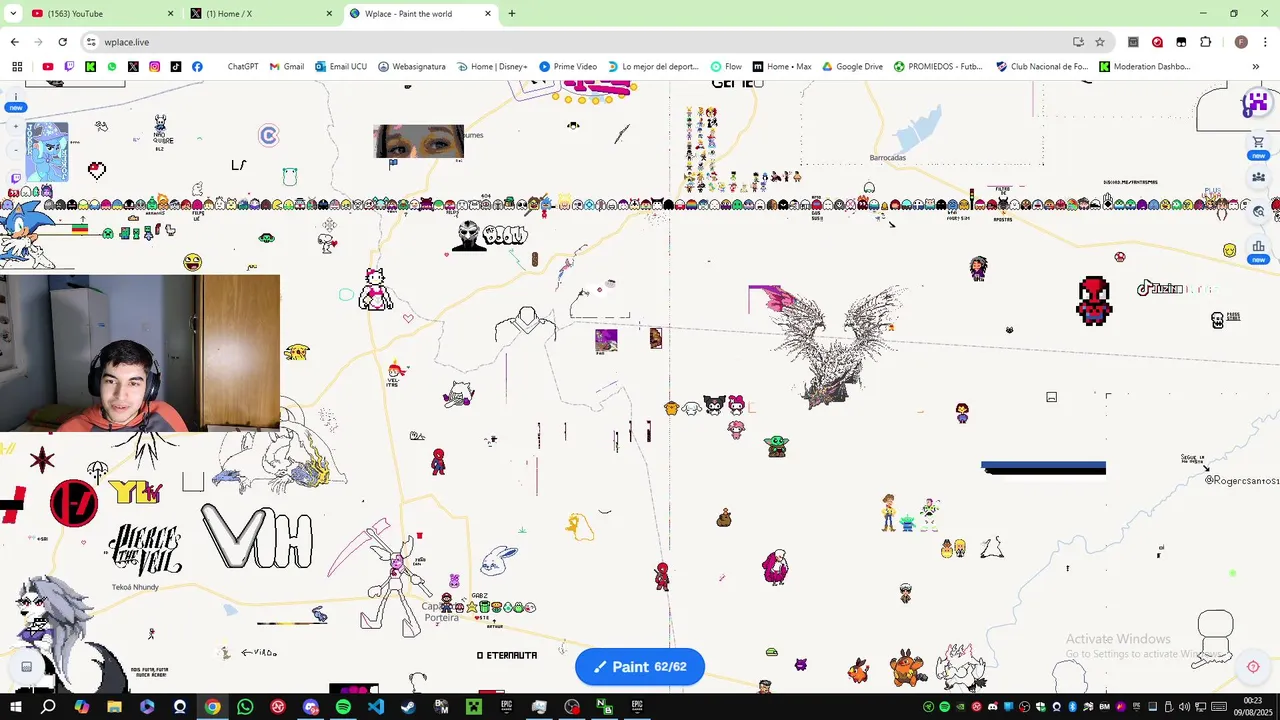Switch to the (1) Home / X tab
Viewport: 1280px width, 720px height.
click(262, 14)
